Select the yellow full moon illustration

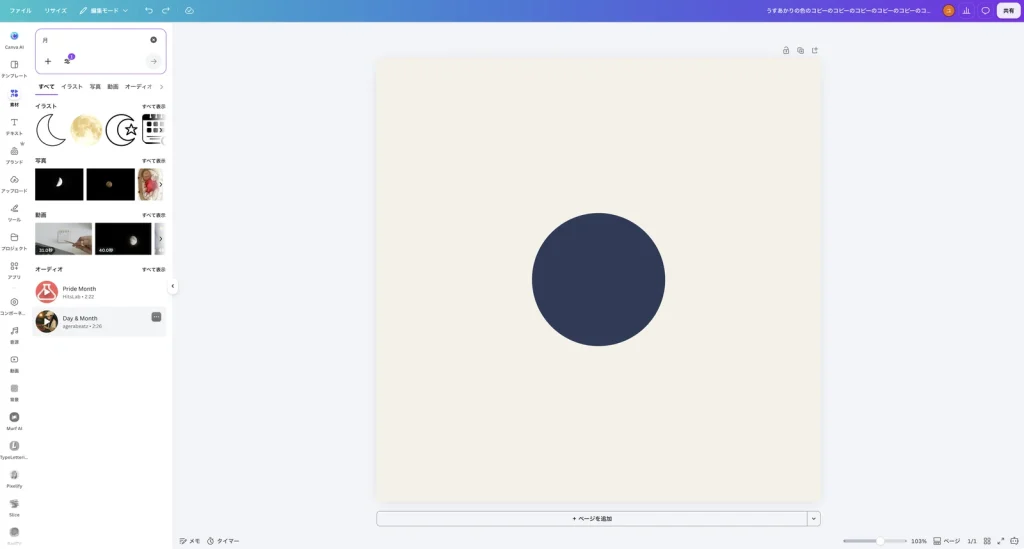(86, 130)
